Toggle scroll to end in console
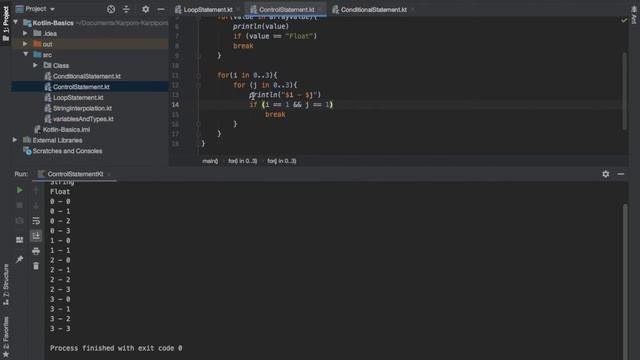640x360 pixels. (36, 236)
